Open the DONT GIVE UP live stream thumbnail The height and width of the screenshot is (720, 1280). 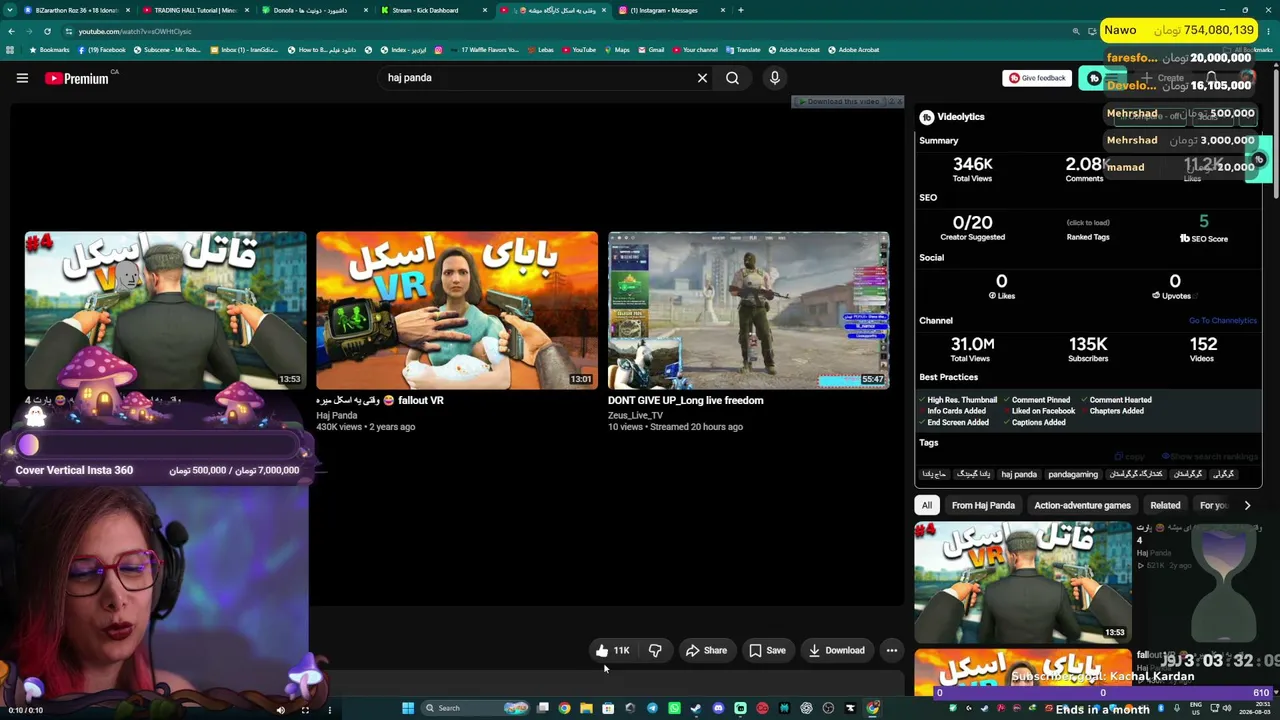click(748, 310)
